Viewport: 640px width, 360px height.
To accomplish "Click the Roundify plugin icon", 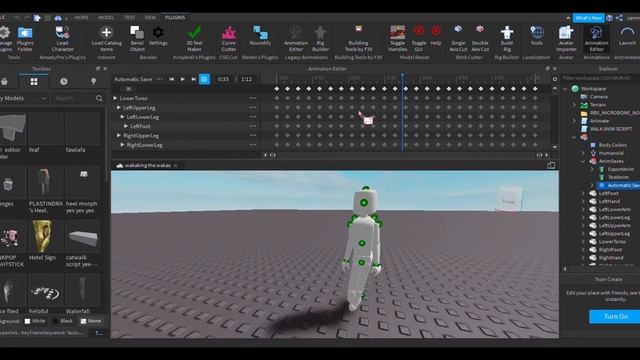I will 260,32.
